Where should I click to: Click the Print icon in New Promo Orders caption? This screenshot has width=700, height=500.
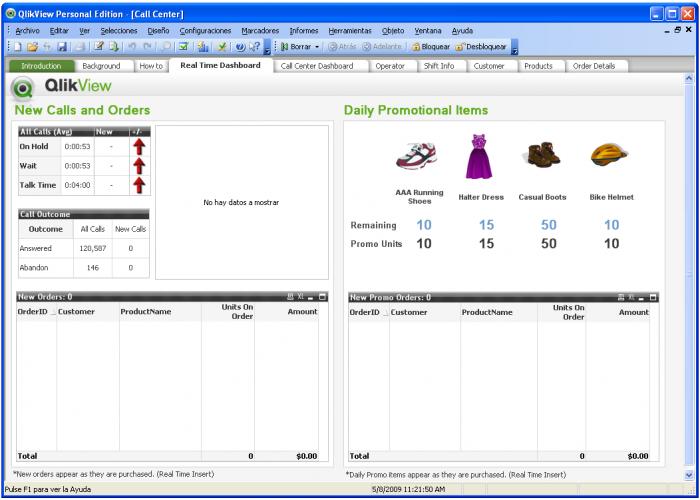621,297
